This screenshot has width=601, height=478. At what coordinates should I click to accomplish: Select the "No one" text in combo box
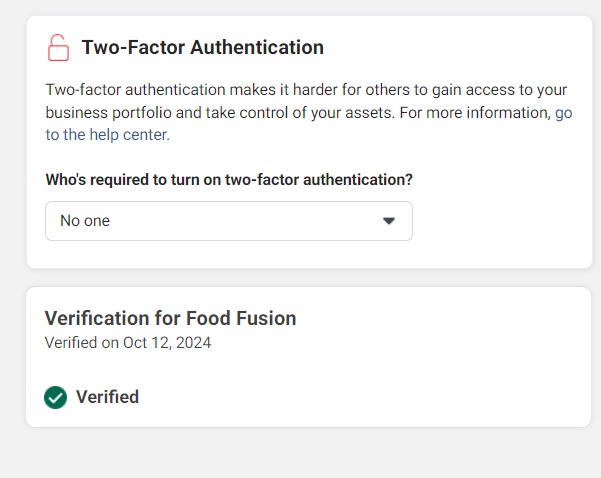[85, 221]
